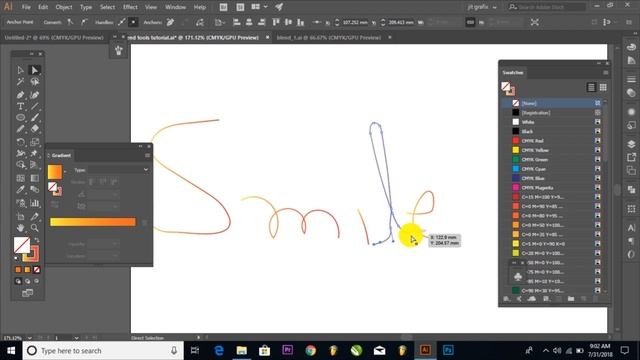Open Gradient panel options menu
Image resolution: width=640 pixels, height=360 pixels.
tap(147, 156)
